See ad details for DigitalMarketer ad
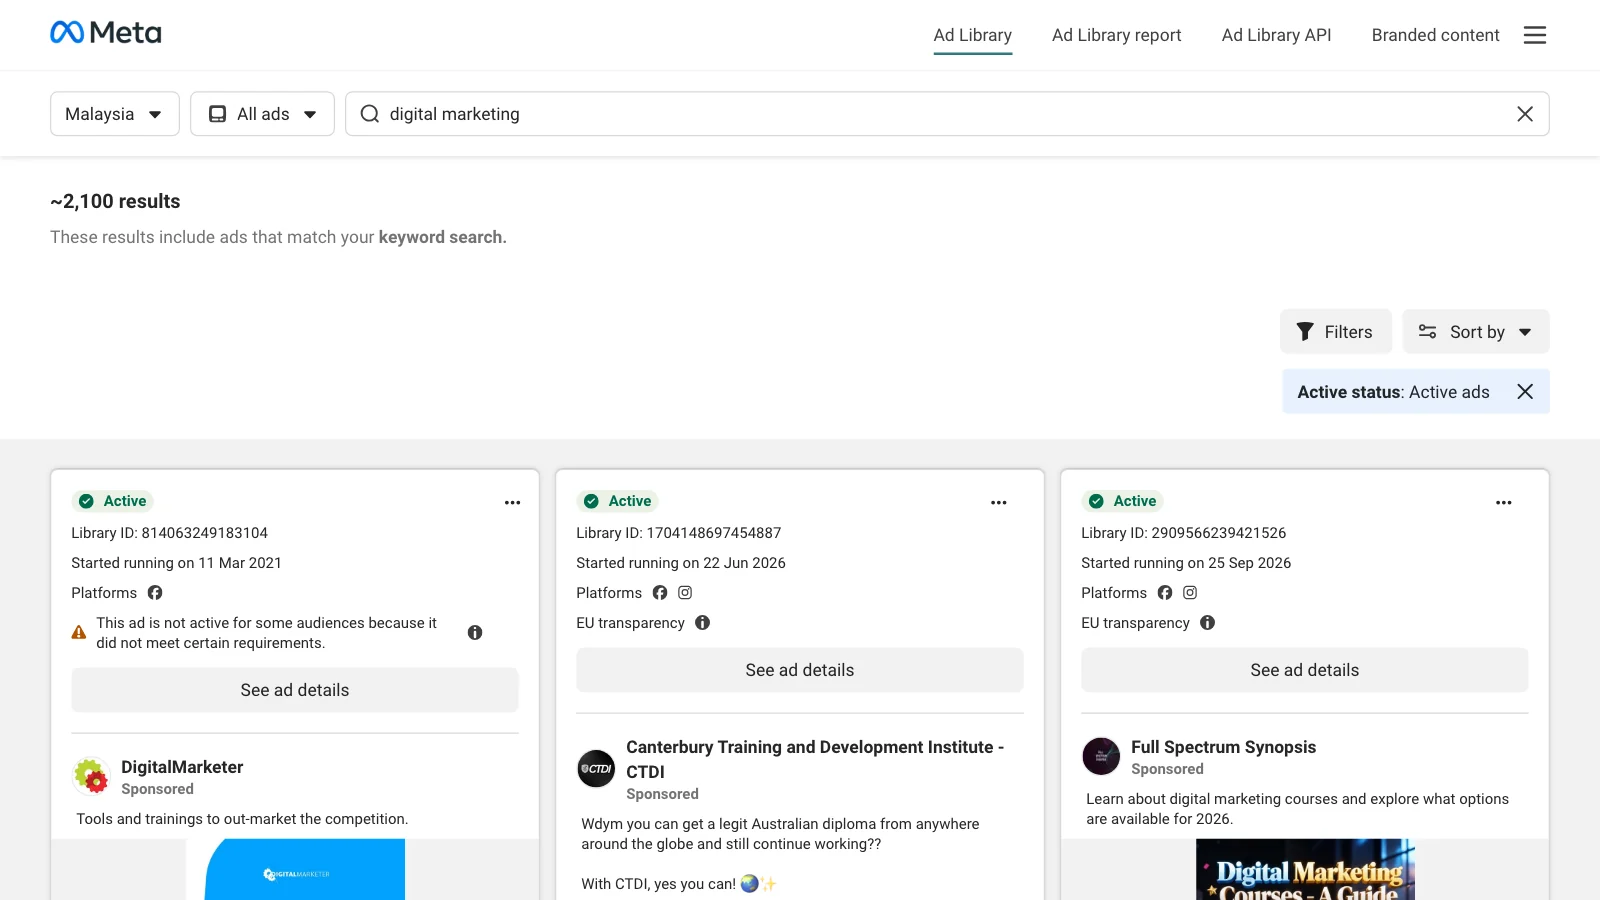Viewport: 1600px width, 900px height. (295, 690)
